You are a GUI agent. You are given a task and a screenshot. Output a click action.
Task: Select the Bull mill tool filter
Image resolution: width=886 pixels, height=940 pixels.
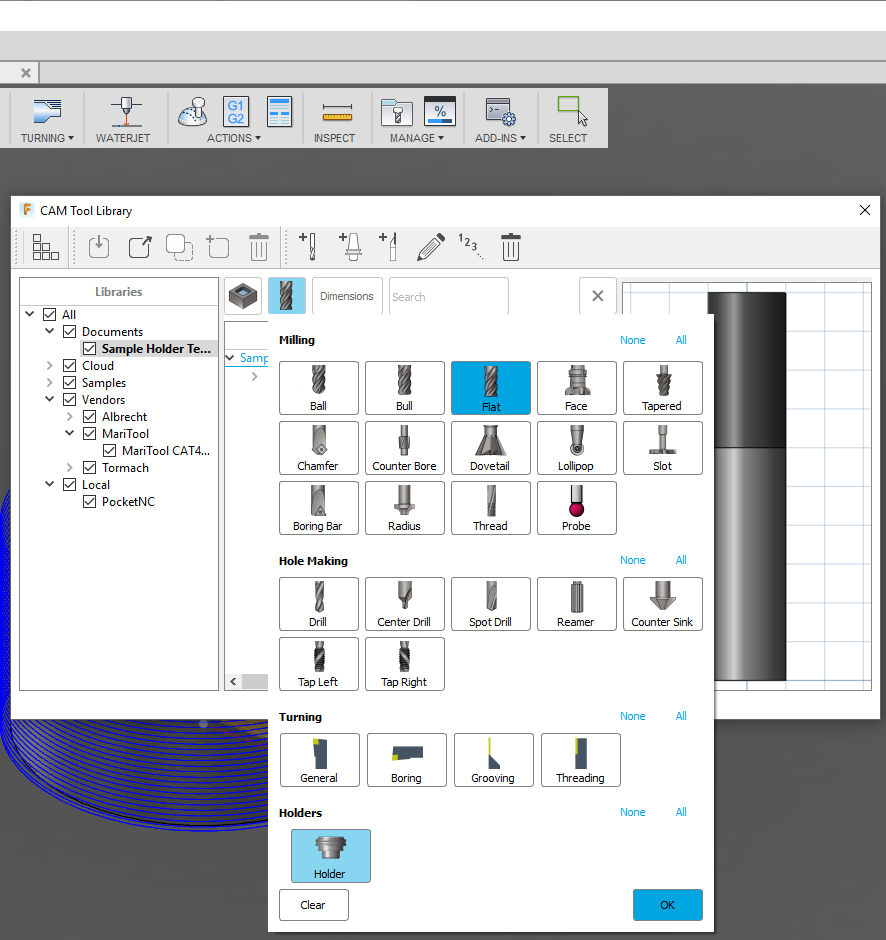(405, 388)
